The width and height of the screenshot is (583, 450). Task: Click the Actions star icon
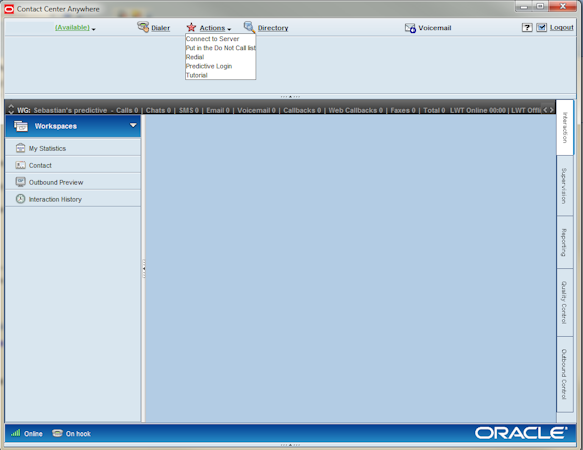tap(191, 27)
